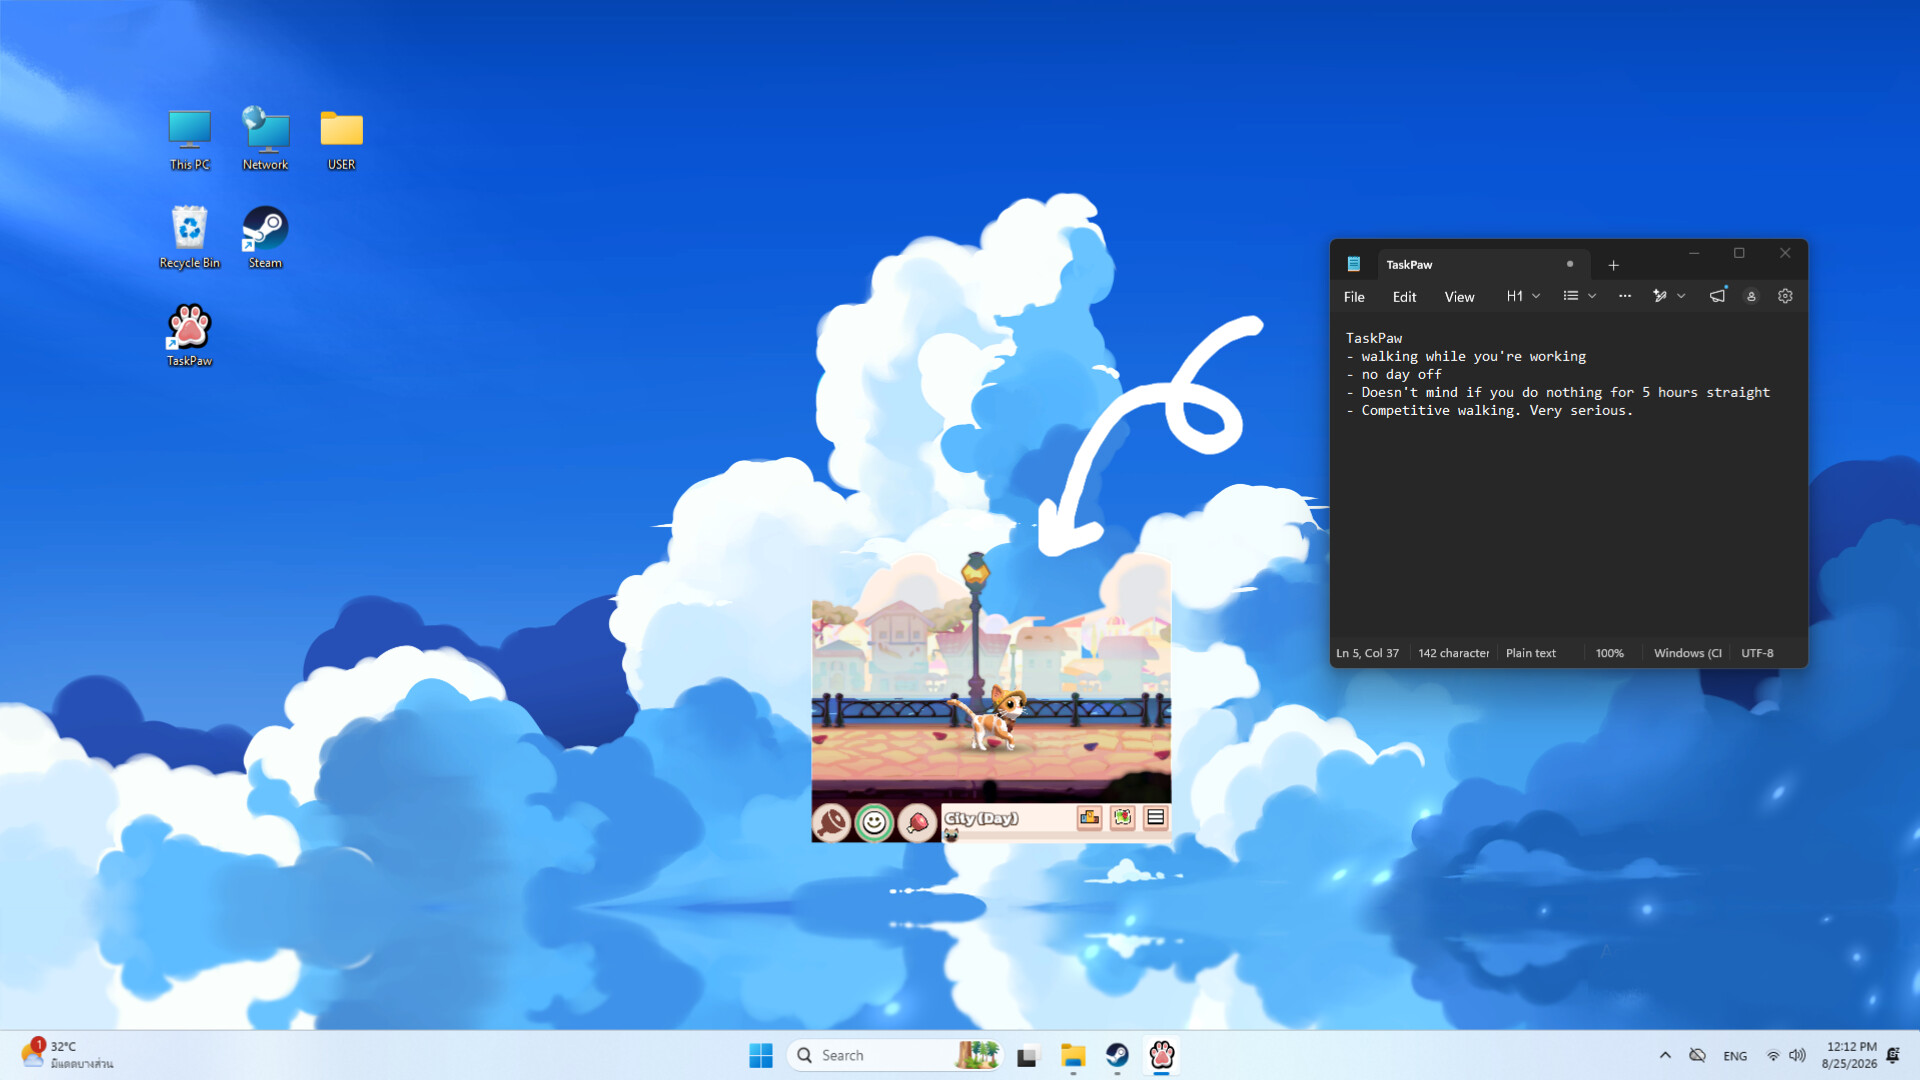Open the TaskPaw hamburger menu
Viewport: 1920px width, 1080px height.
pos(1156,818)
